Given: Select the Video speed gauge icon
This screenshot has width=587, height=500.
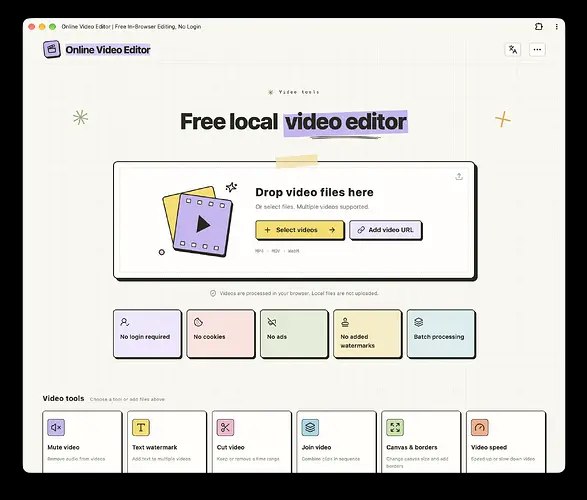Looking at the screenshot, I should coord(480,427).
